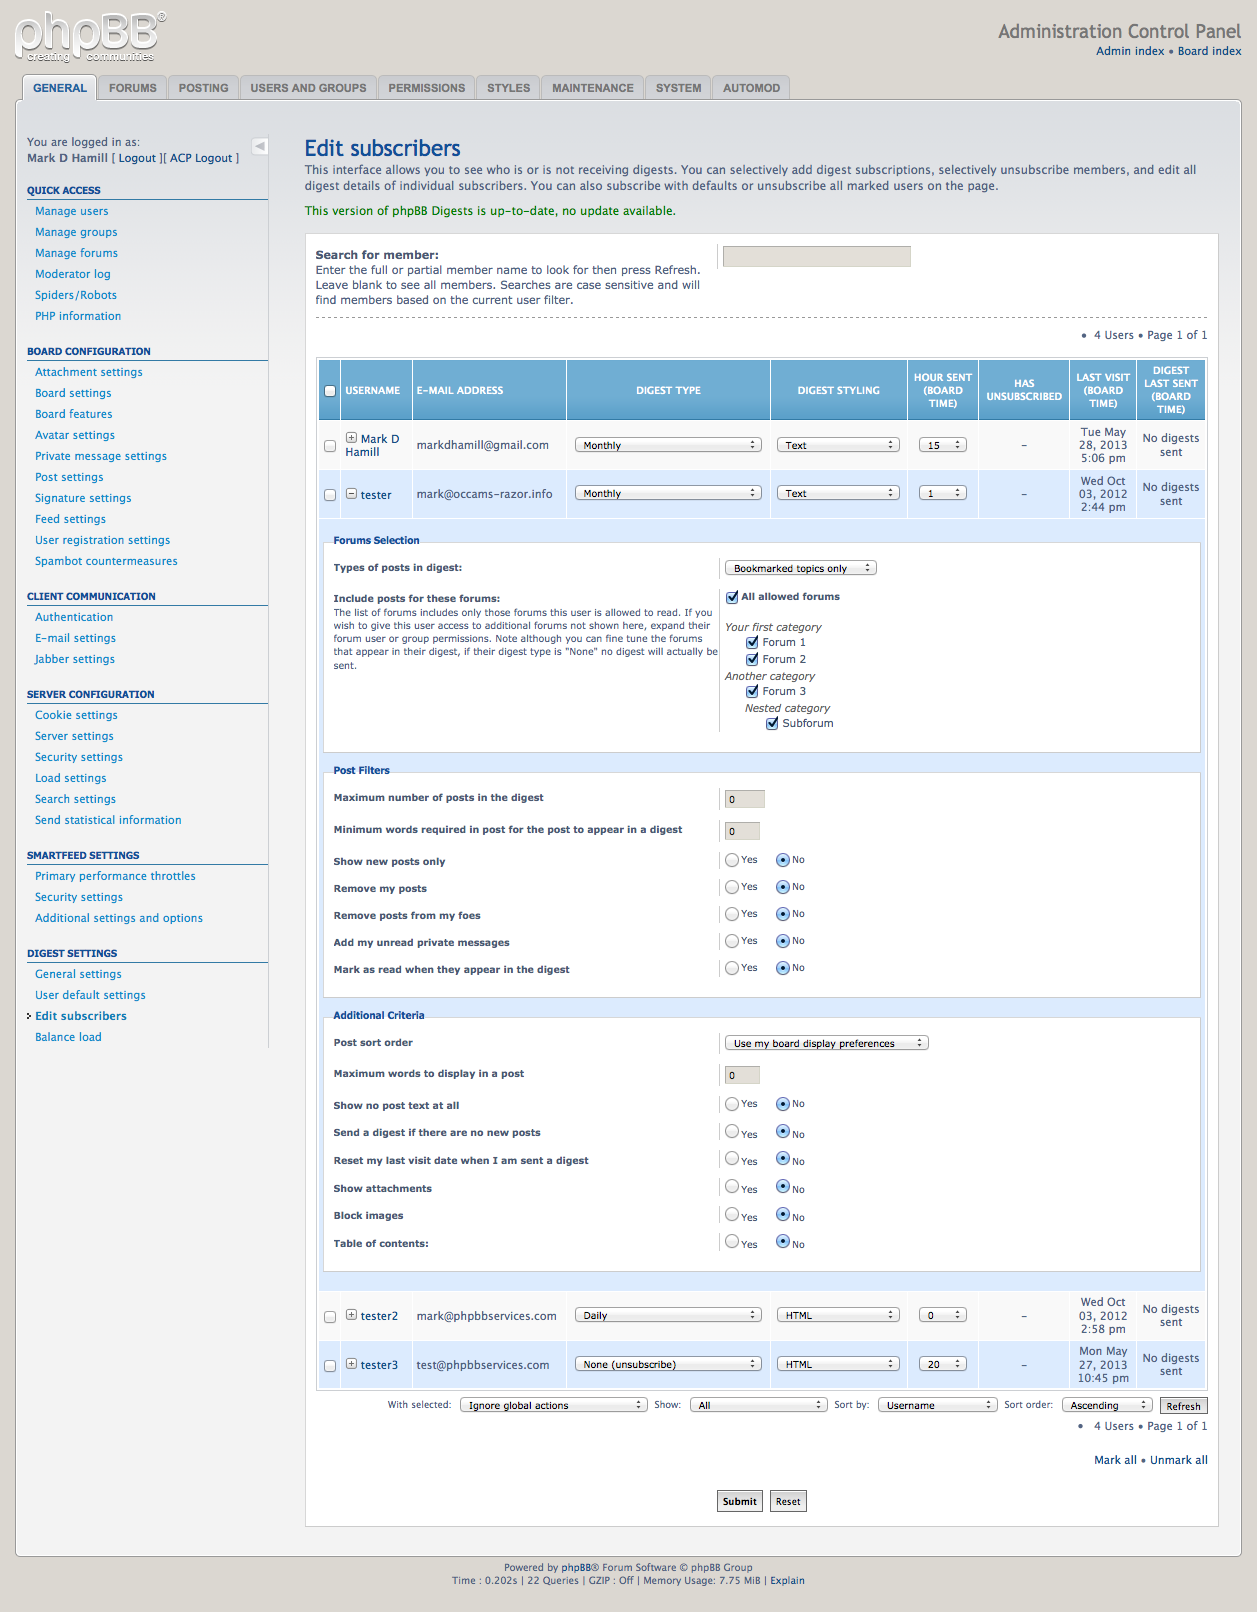The width and height of the screenshot is (1257, 1612).
Task: Open the Admin index link
Action: [1130, 51]
